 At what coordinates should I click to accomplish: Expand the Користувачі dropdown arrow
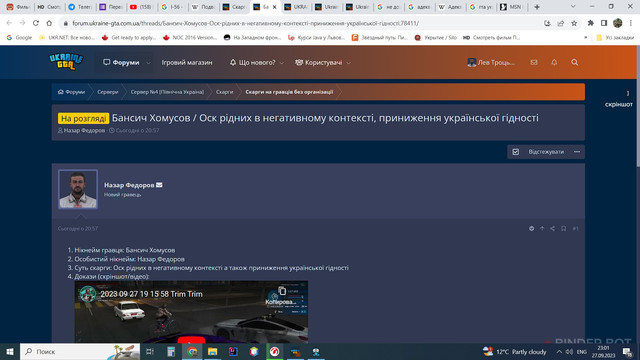(349, 63)
